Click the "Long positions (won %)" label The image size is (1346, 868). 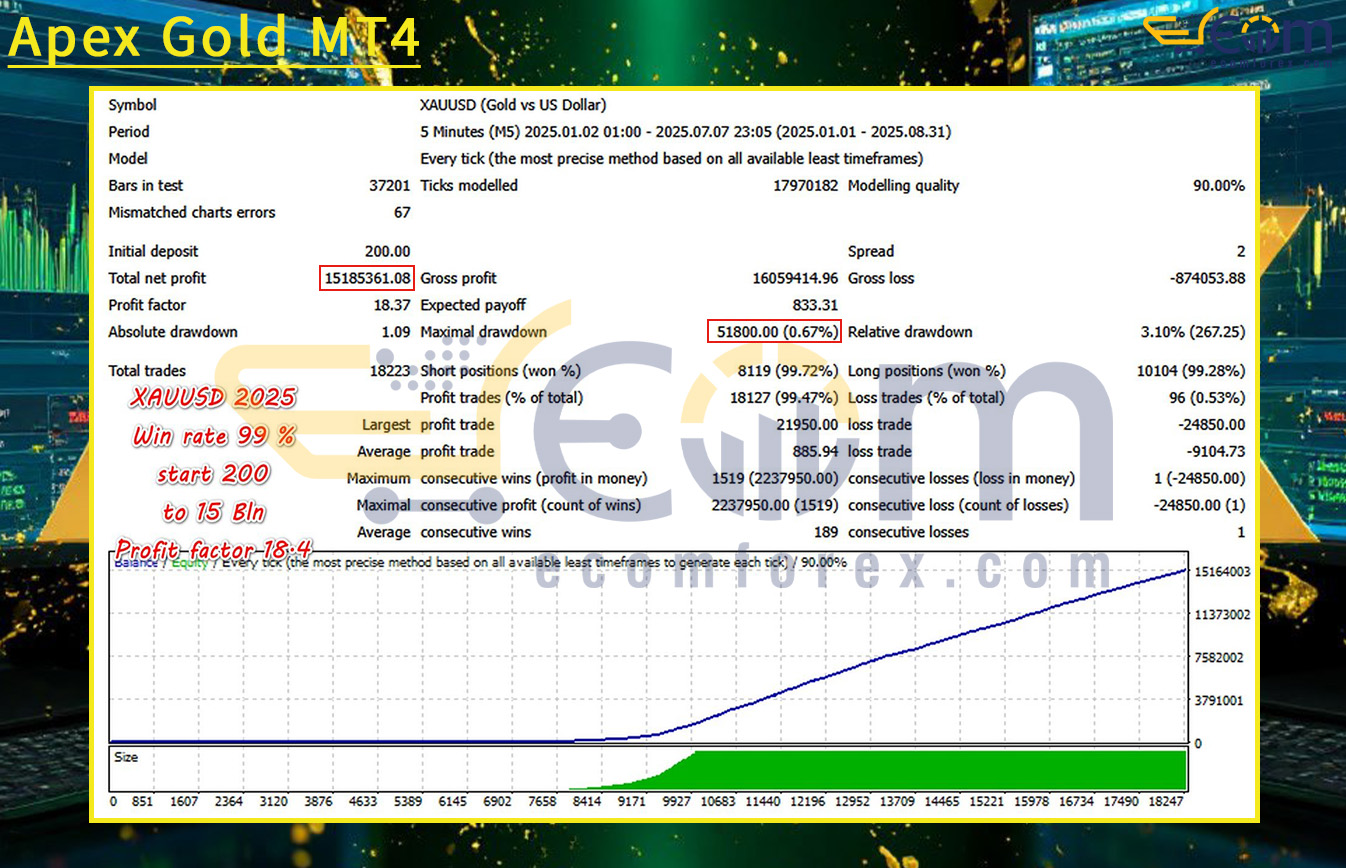tap(927, 372)
